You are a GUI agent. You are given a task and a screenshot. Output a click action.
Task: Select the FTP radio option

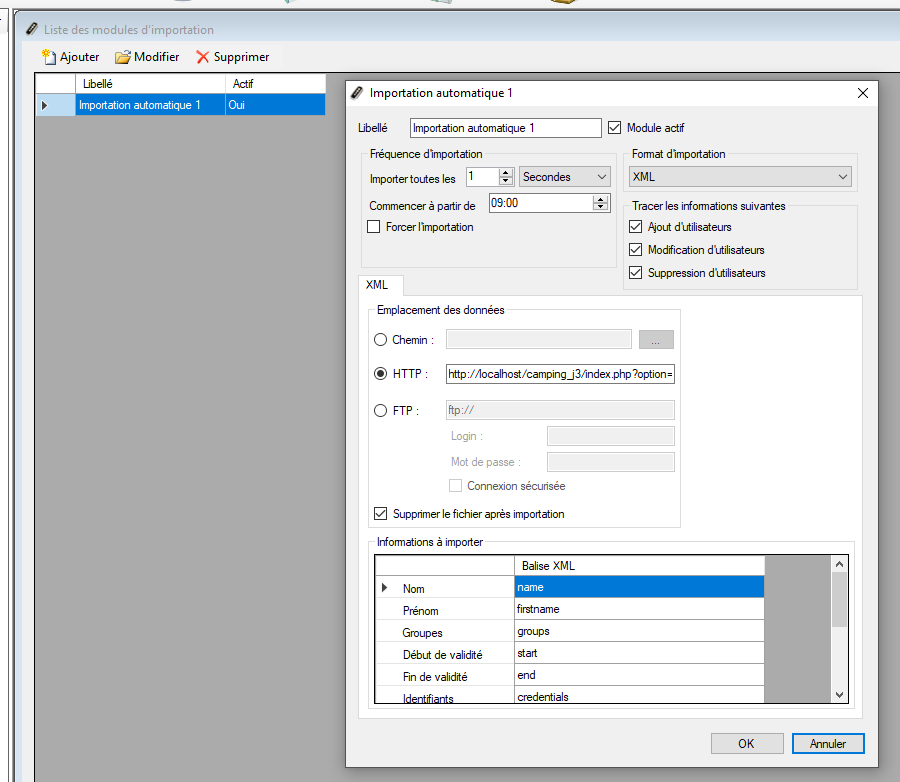[380, 410]
